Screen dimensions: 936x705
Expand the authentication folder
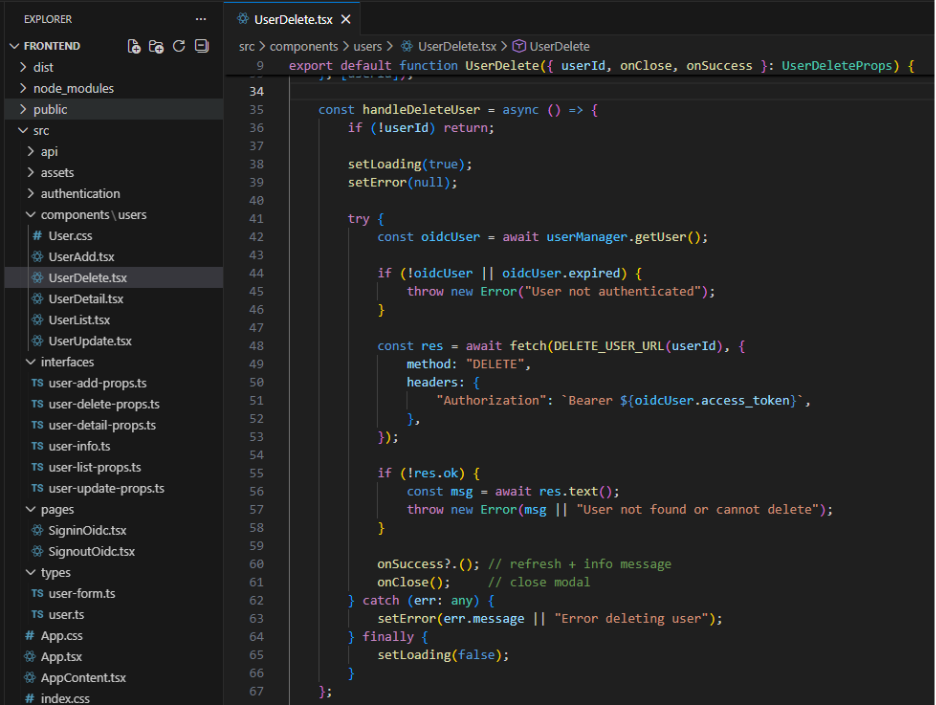click(80, 193)
